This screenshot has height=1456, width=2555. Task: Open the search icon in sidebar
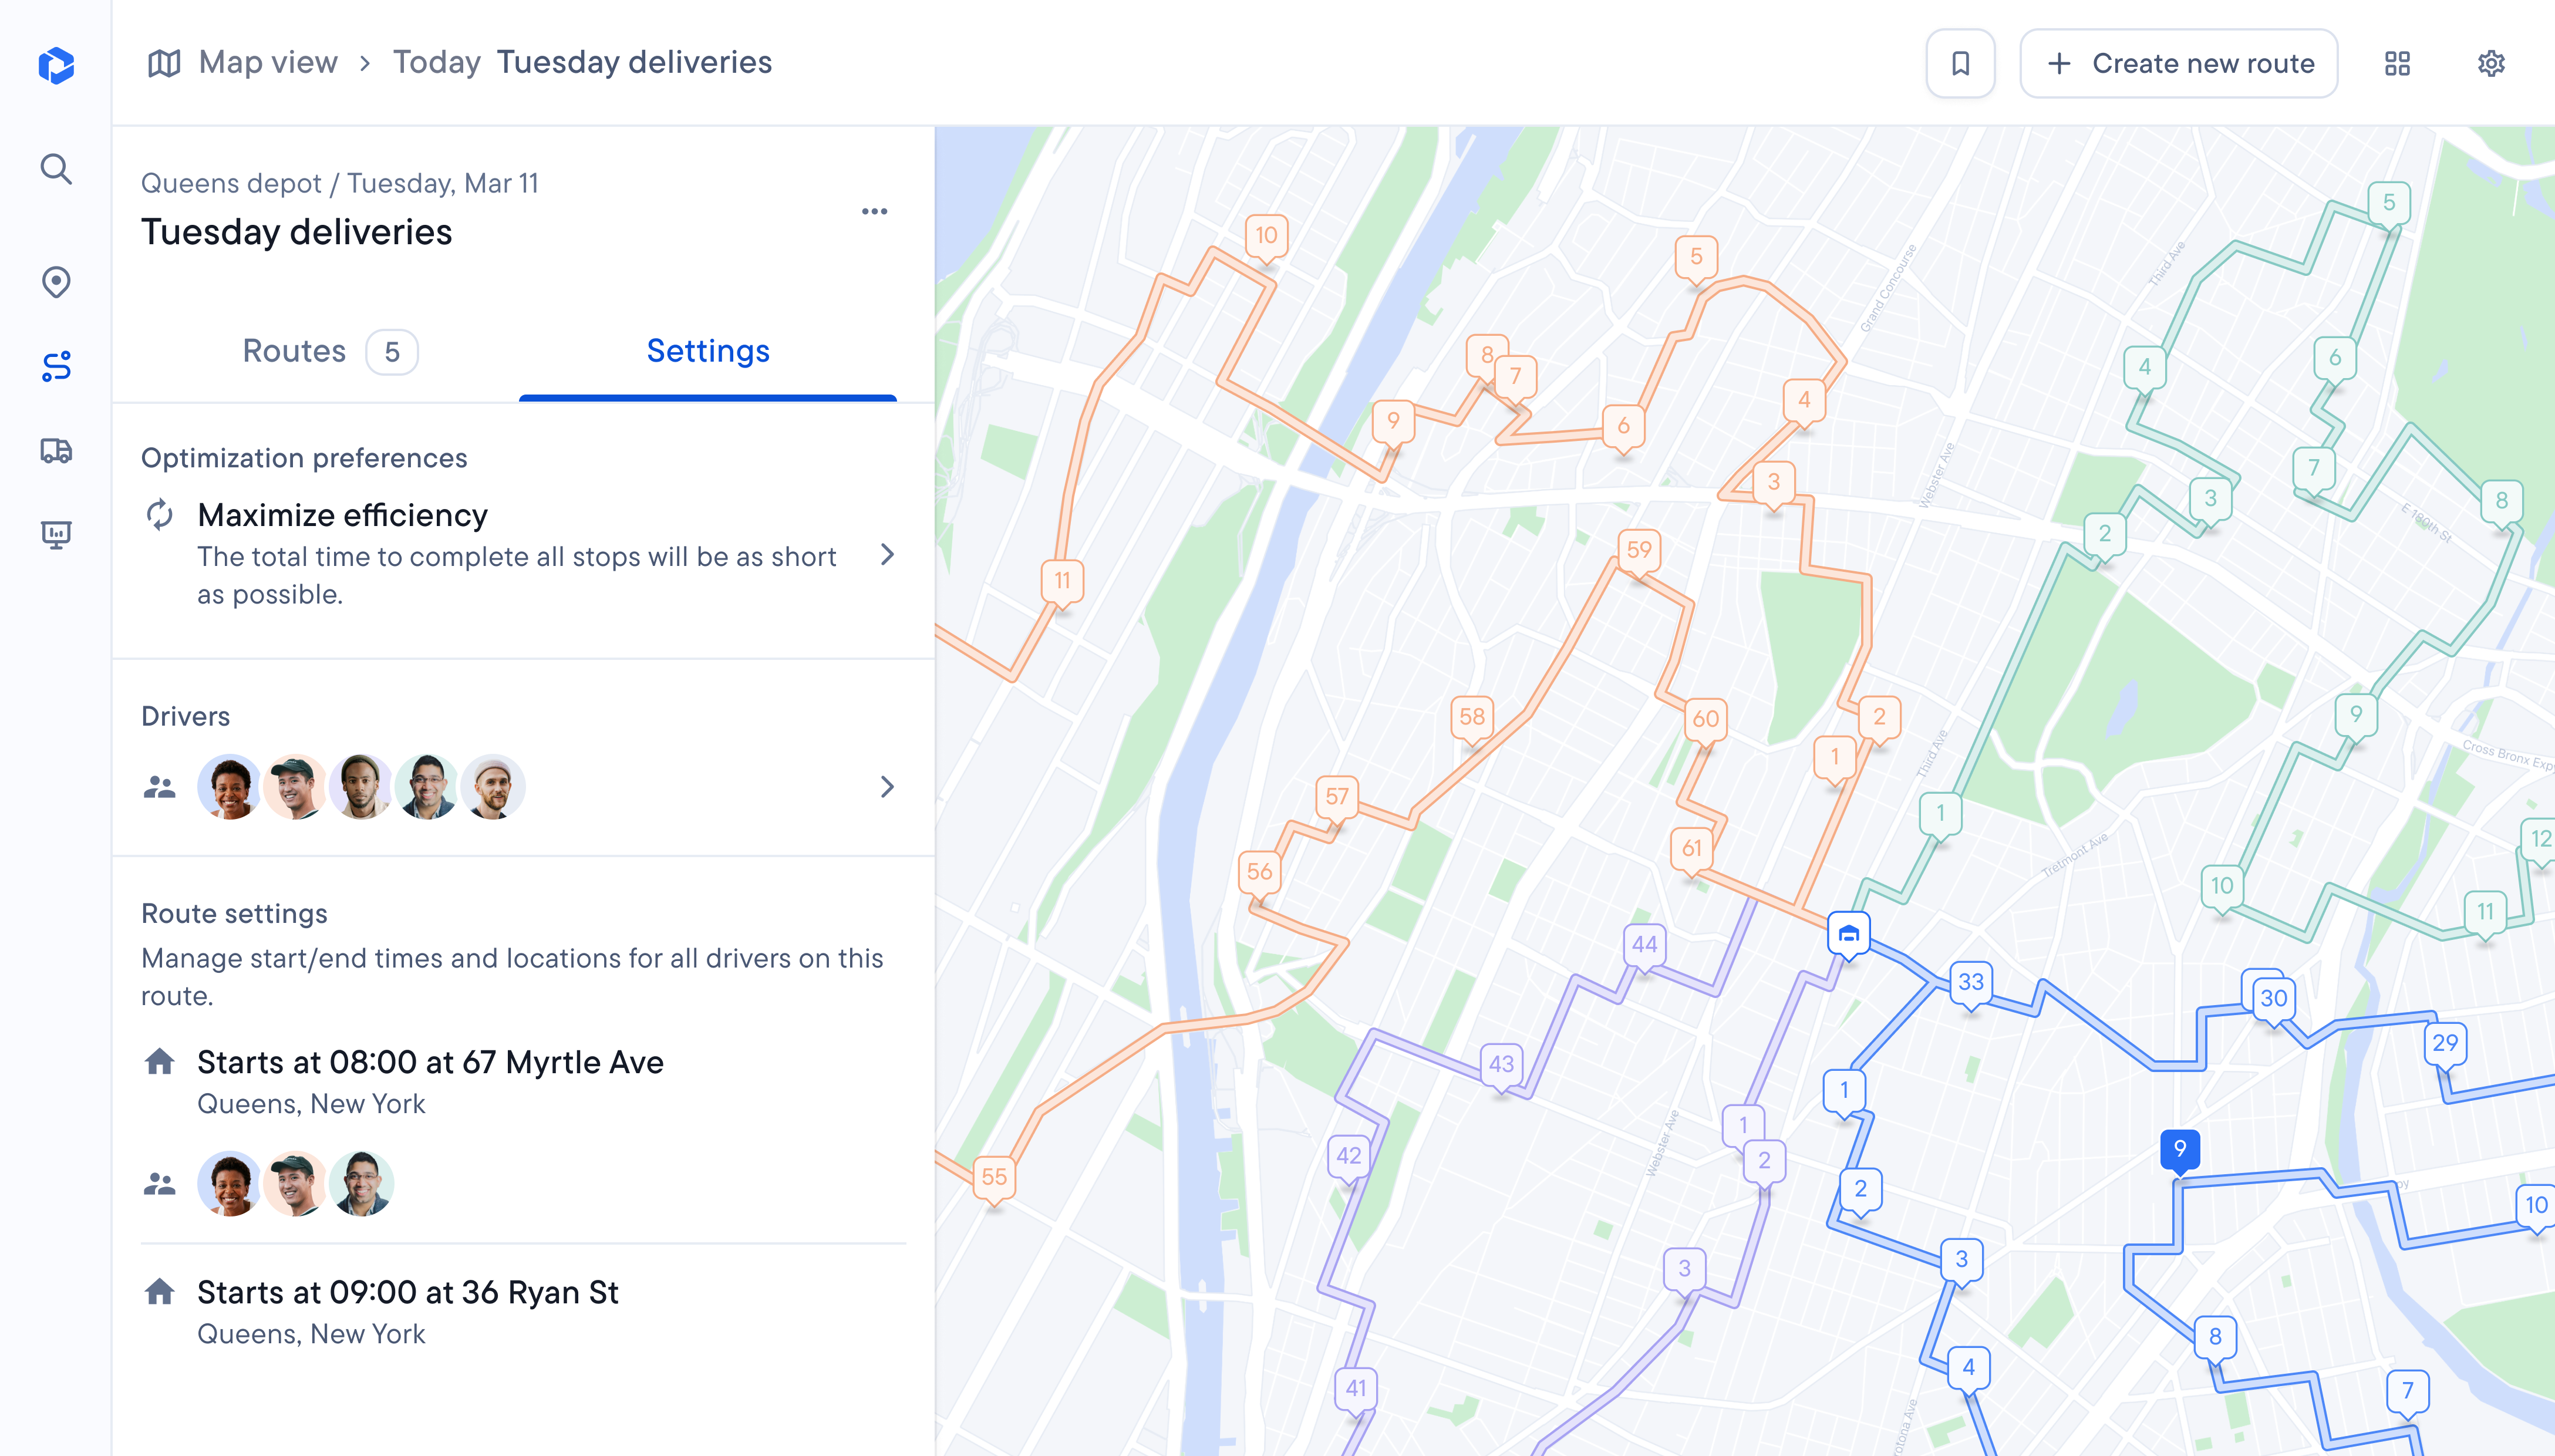56,169
